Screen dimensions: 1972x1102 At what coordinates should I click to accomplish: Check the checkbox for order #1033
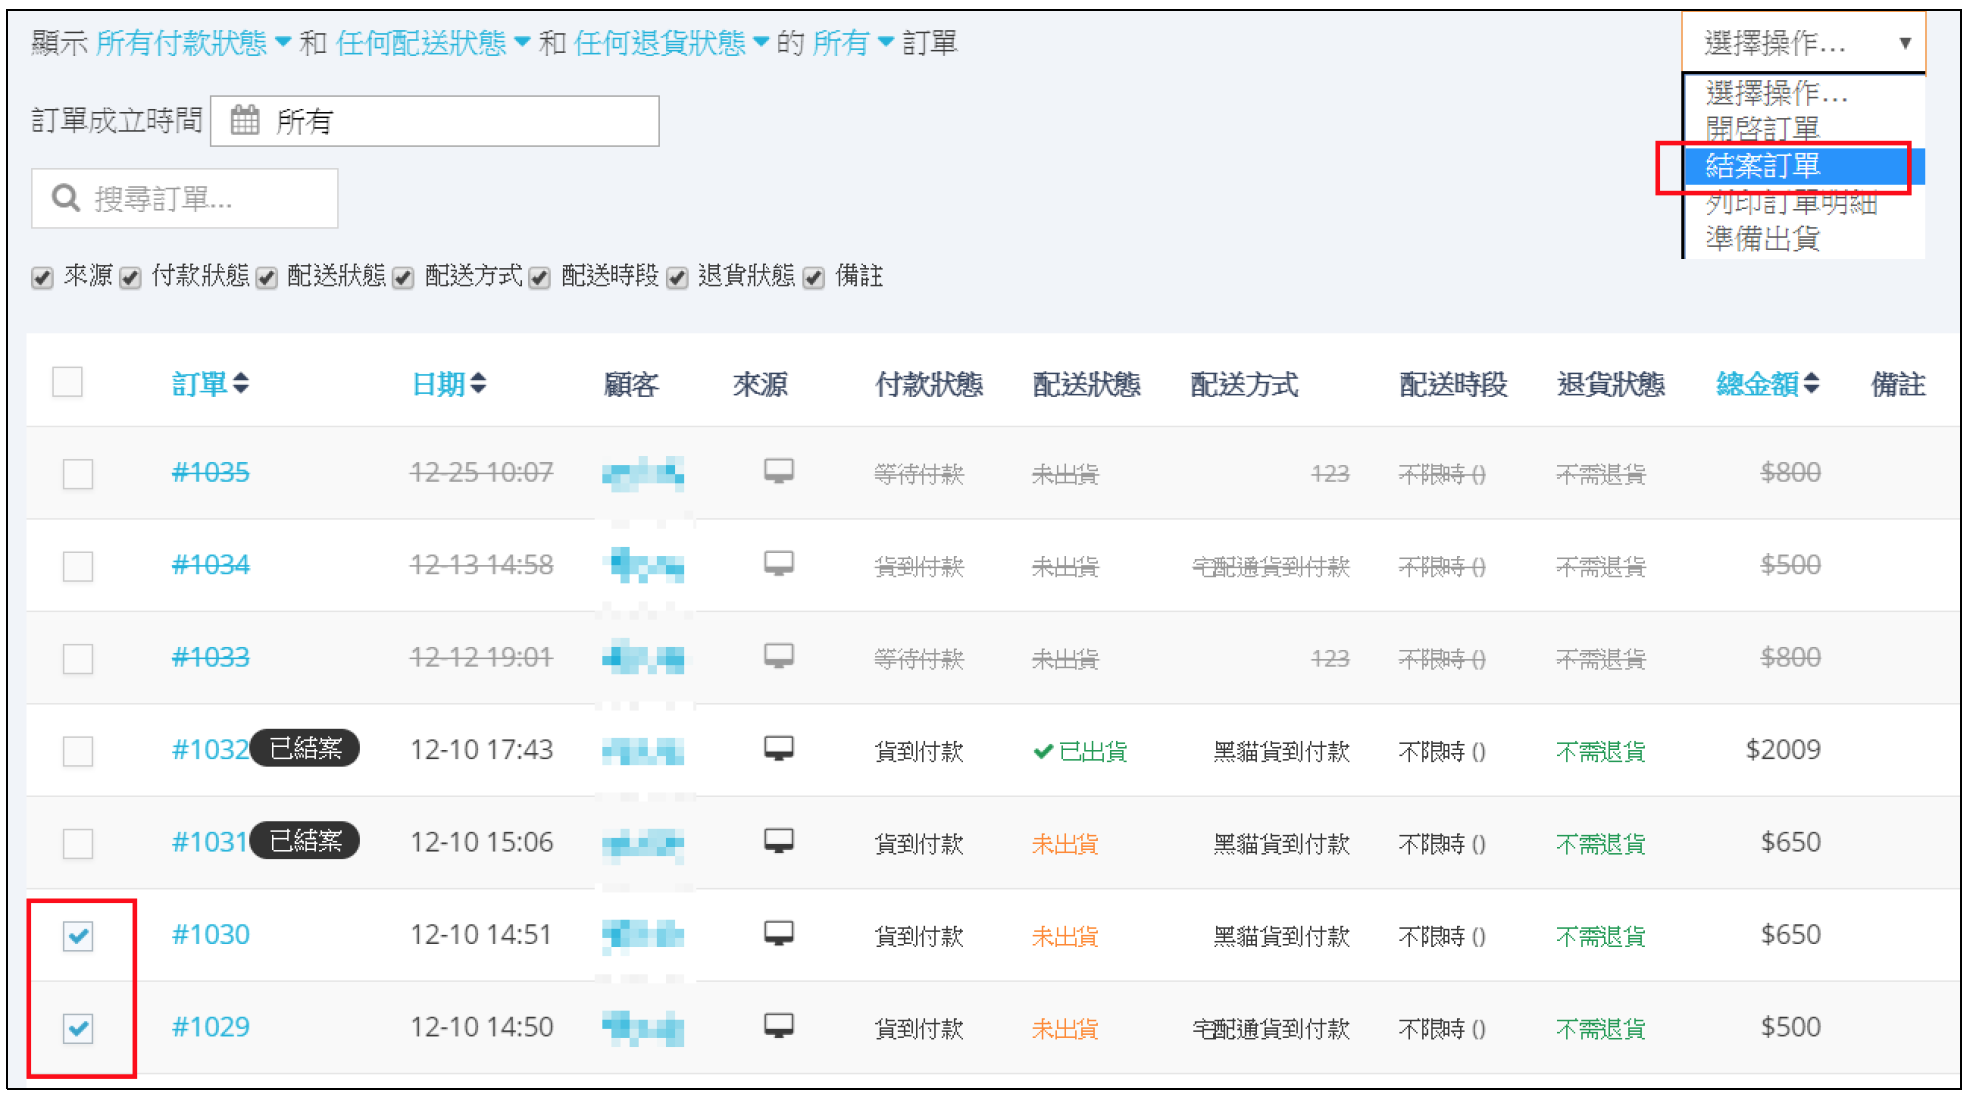pos(78,658)
